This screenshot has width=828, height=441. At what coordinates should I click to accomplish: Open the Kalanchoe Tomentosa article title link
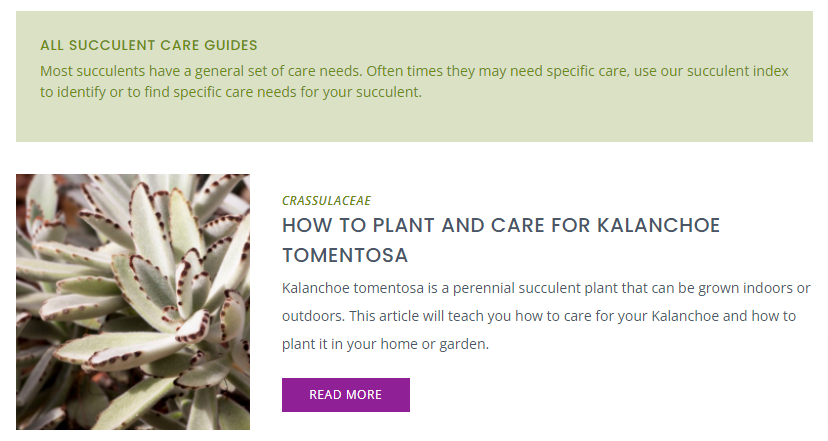(501, 240)
